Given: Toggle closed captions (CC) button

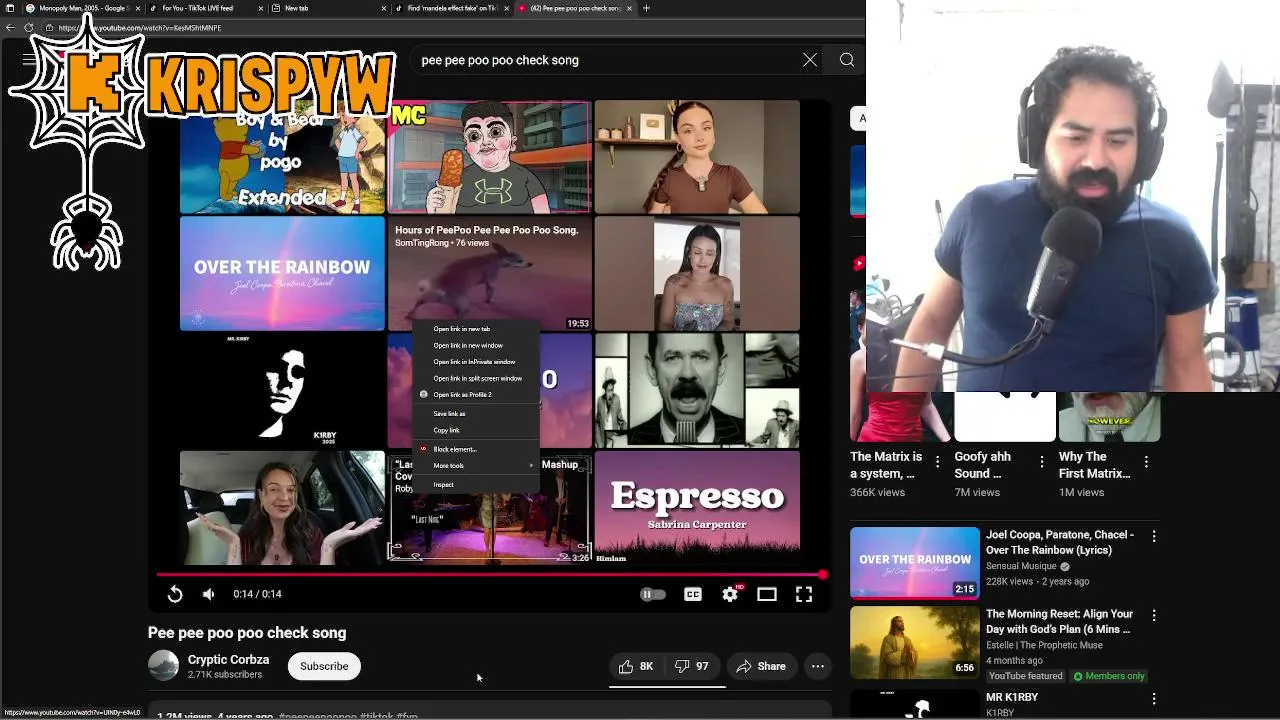Looking at the screenshot, I should pyautogui.click(x=693, y=594).
